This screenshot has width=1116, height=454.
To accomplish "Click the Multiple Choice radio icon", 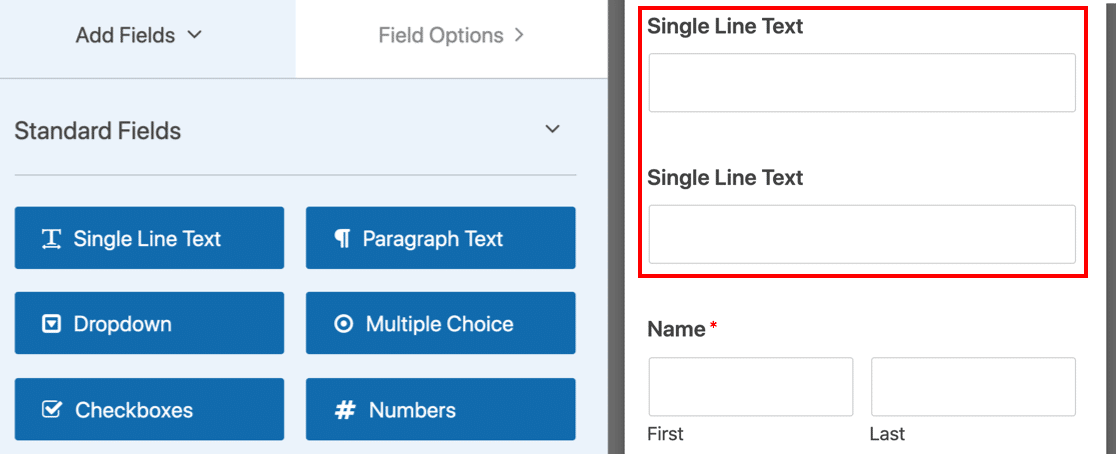I will tap(343, 324).
